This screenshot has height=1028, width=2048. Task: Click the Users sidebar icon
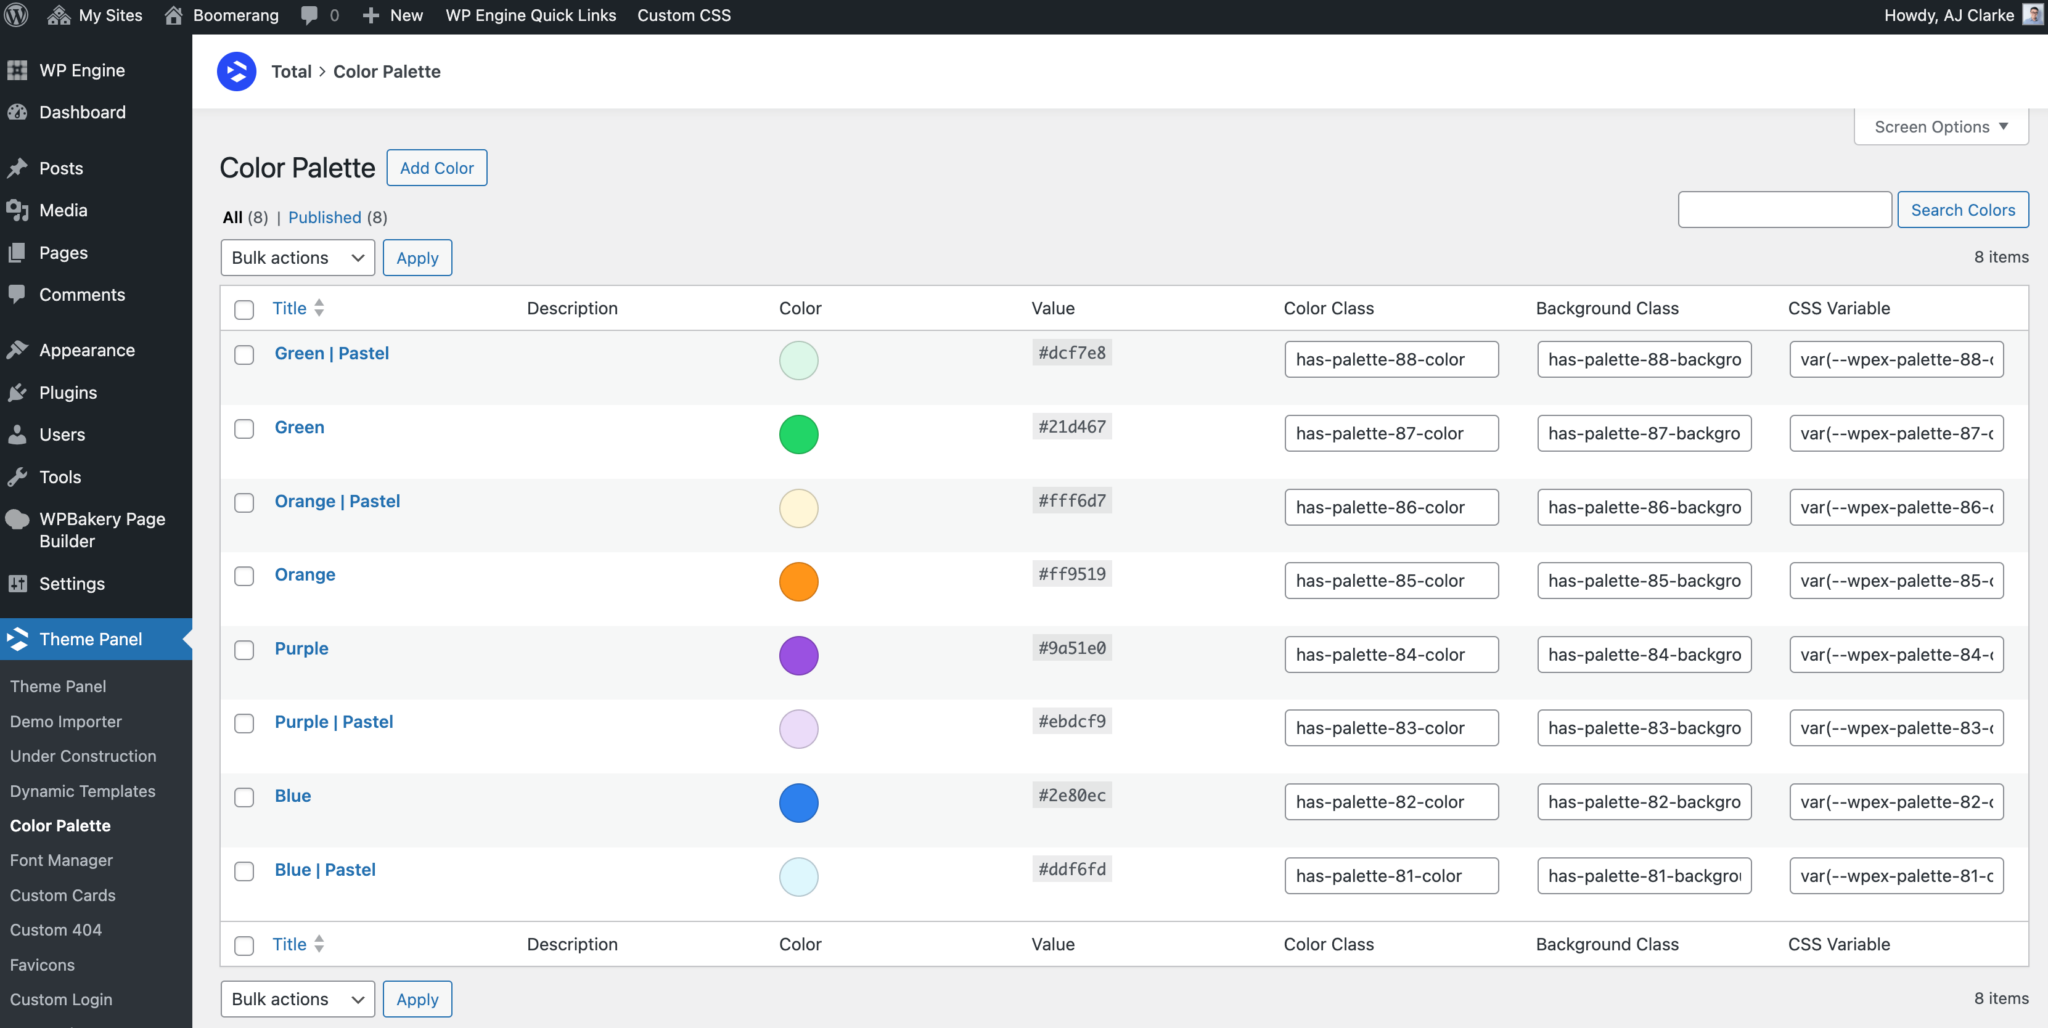click(18, 434)
